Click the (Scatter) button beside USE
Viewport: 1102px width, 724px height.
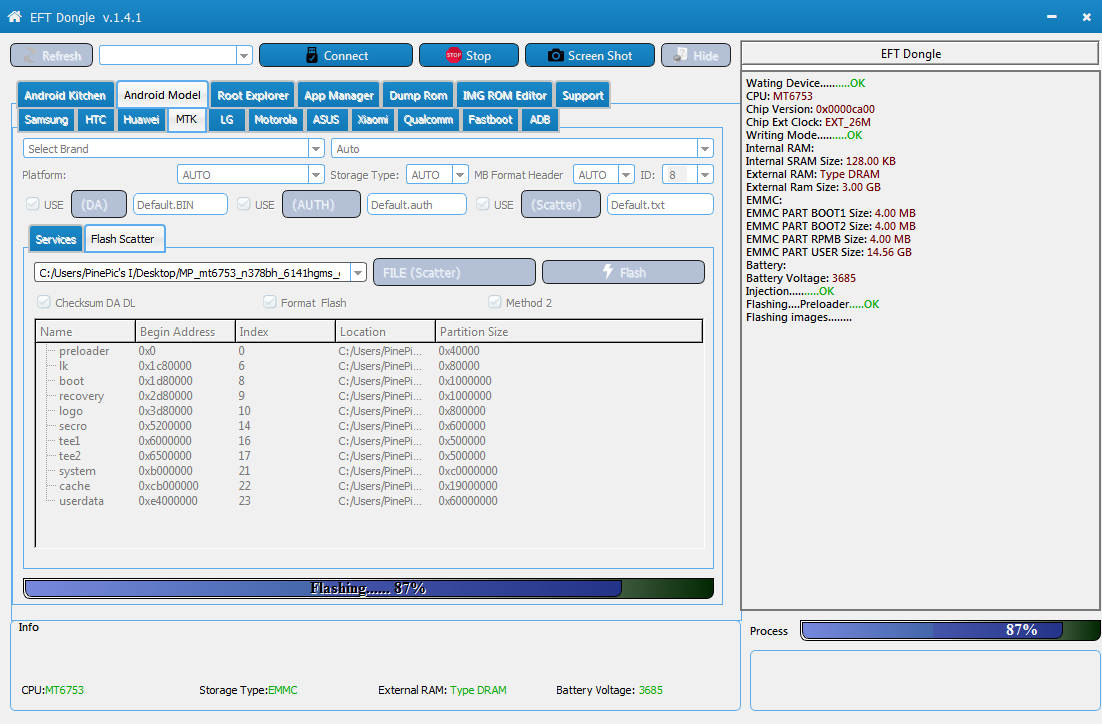[x=560, y=205]
